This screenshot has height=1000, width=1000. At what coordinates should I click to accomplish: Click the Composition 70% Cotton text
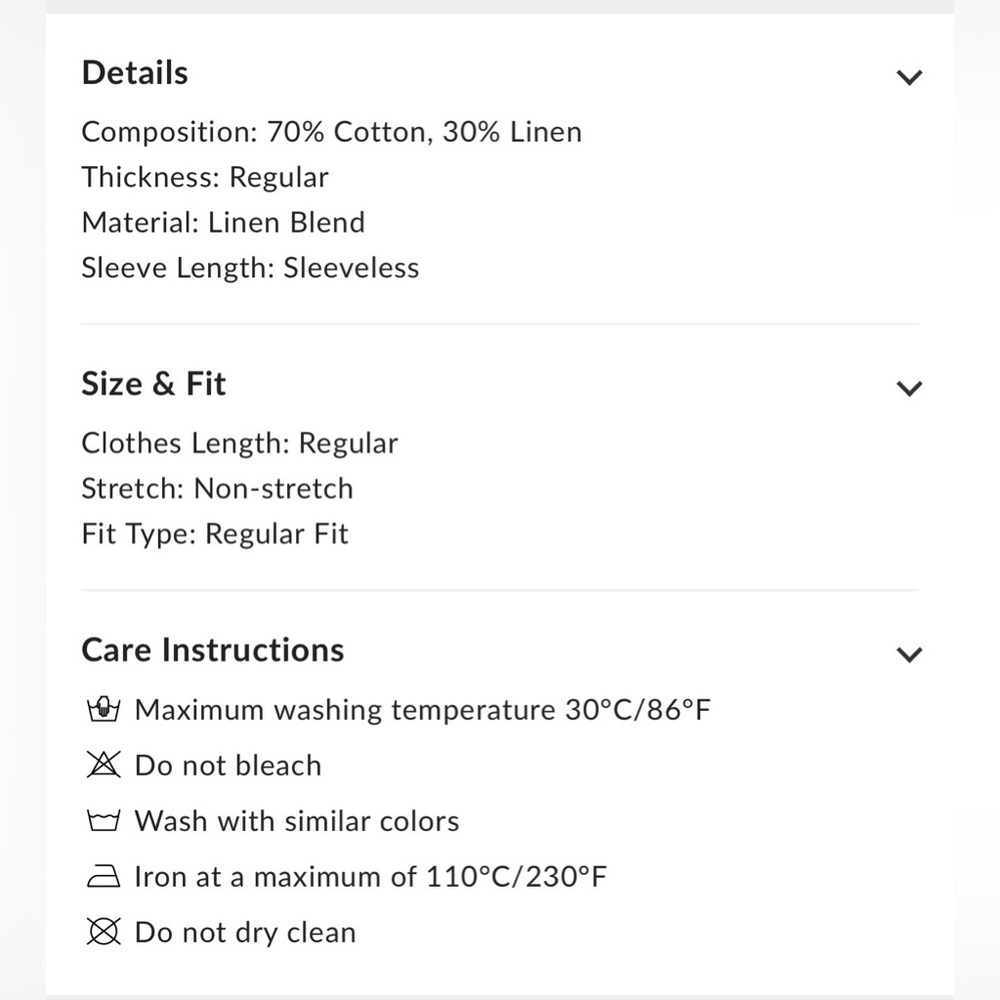click(332, 132)
